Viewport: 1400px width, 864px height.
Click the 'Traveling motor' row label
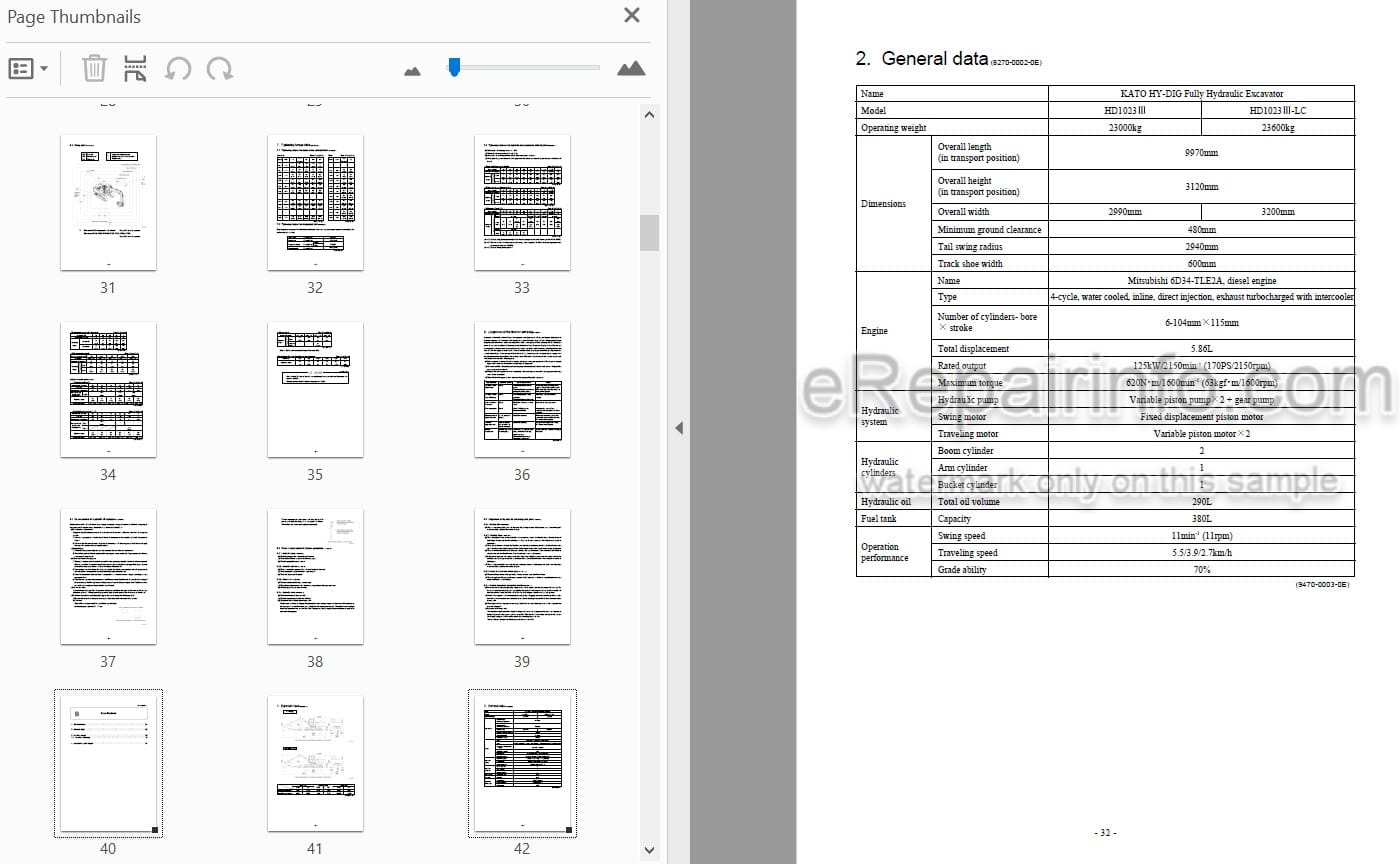[968, 434]
